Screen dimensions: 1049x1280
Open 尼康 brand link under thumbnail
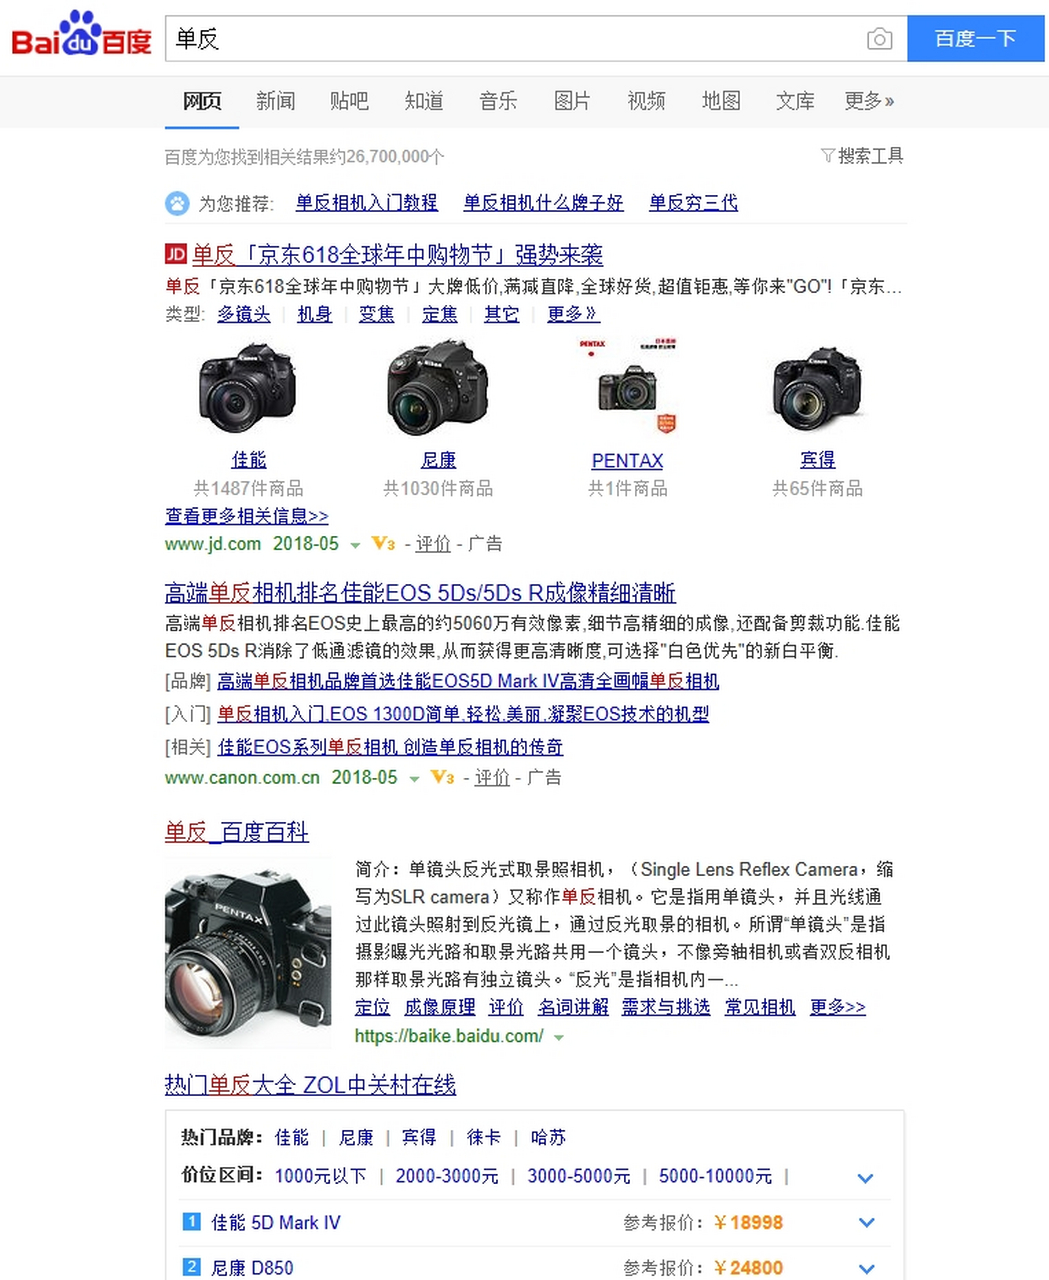438,460
